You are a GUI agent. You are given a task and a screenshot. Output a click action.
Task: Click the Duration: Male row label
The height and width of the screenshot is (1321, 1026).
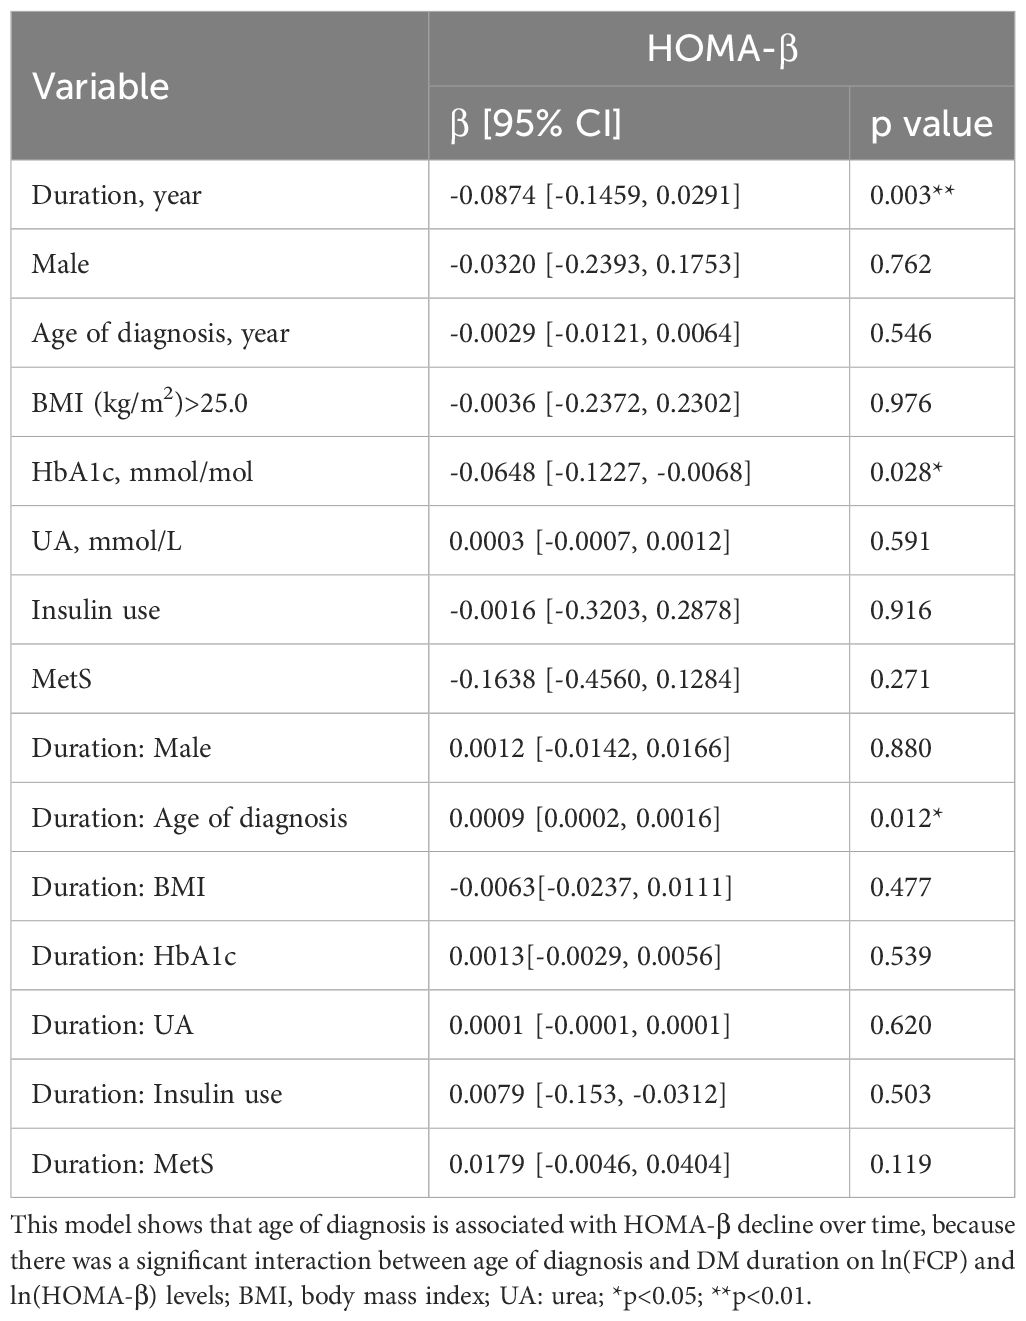click(121, 748)
